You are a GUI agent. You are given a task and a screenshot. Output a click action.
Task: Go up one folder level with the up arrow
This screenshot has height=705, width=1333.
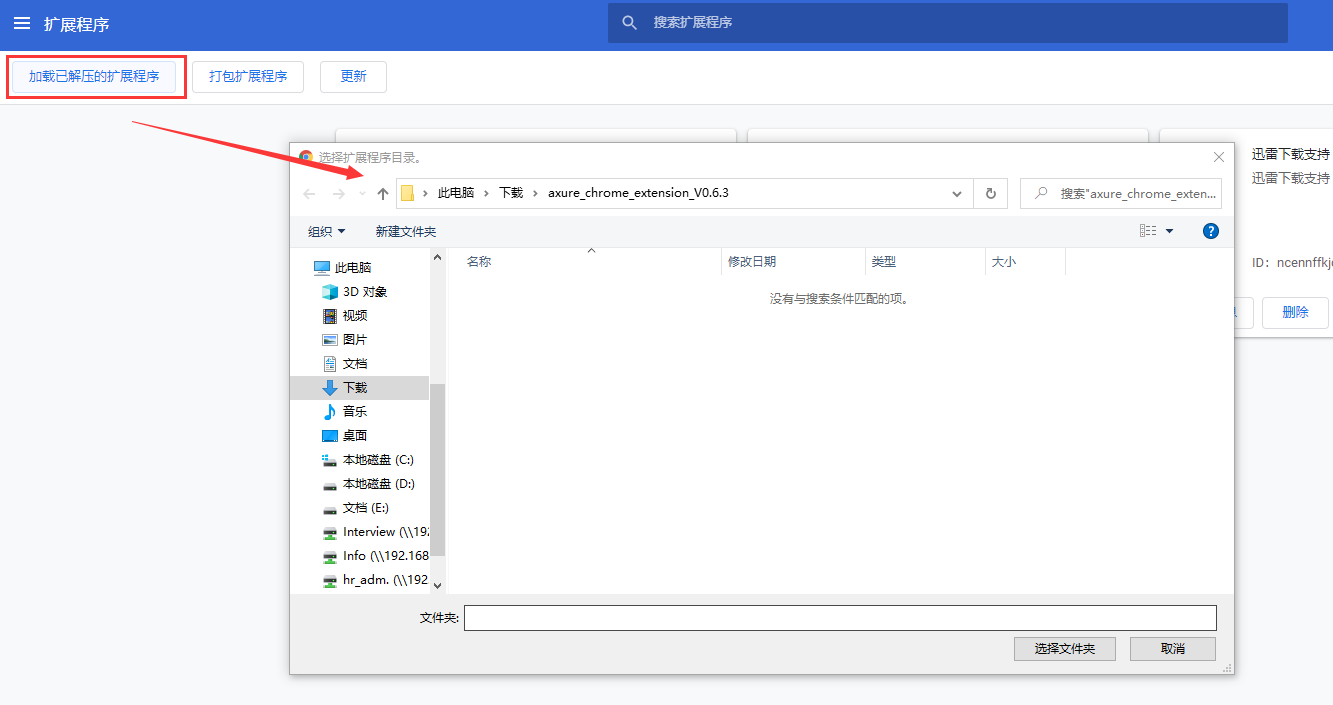click(x=382, y=193)
